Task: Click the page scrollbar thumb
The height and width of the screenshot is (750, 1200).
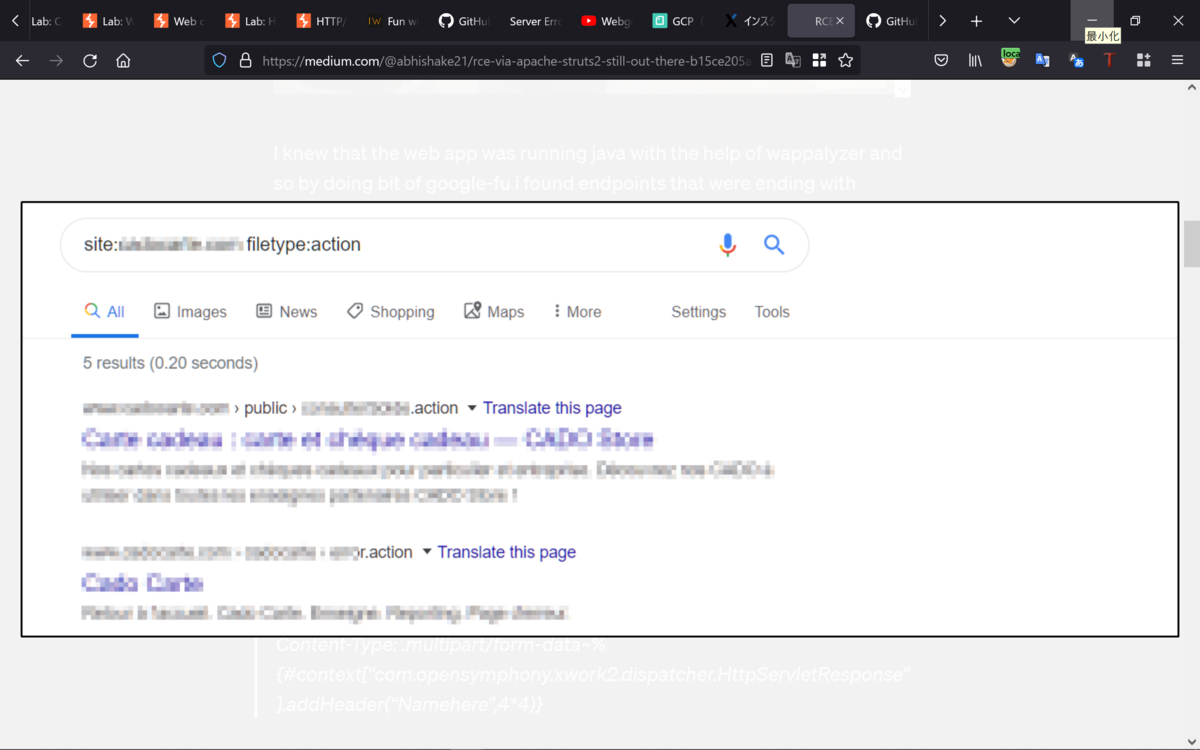Action: pos(1191,244)
